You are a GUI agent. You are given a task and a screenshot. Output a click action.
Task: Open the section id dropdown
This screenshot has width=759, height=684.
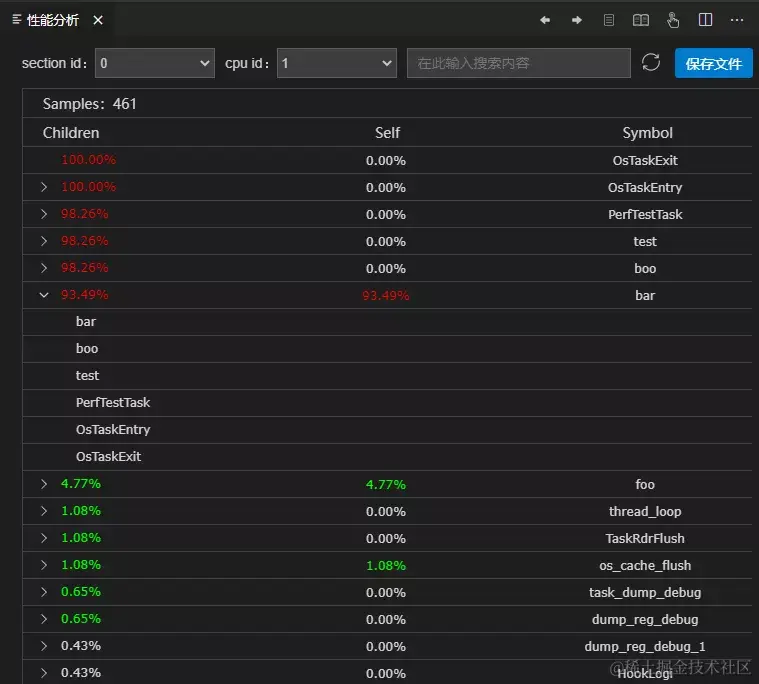tap(154, 63)
